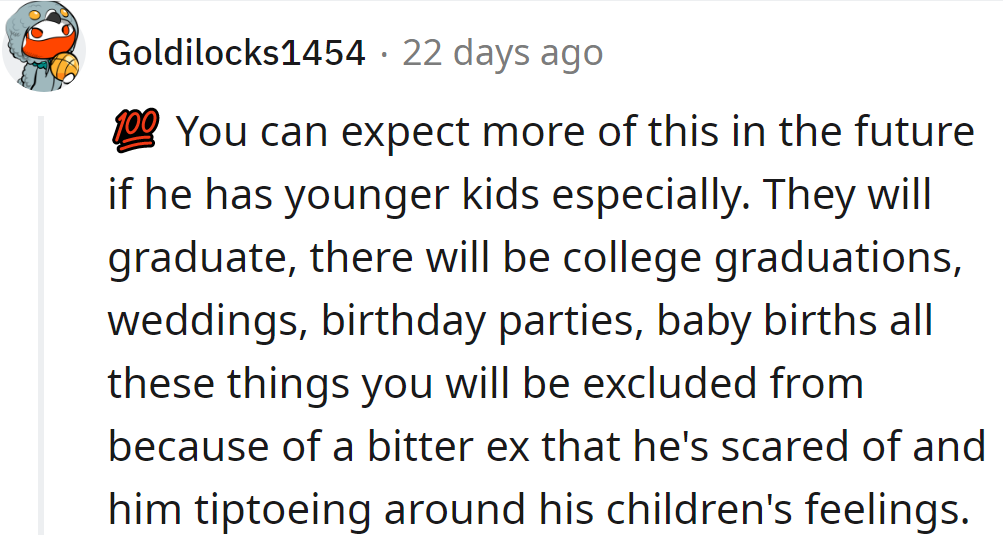Click the orange basketball on the avatar
The width and height of the screenshot is (1003, 535).
(66, 67)
